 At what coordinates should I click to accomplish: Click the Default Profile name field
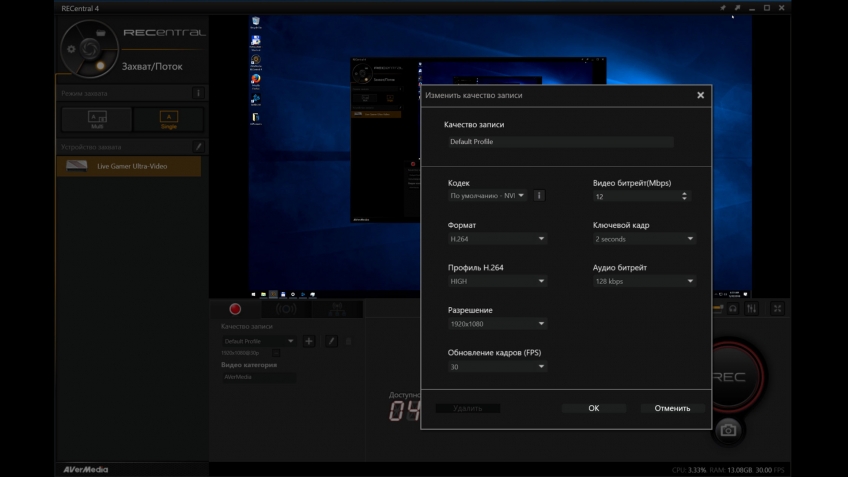pyautogui.click(x=560, y=142)
